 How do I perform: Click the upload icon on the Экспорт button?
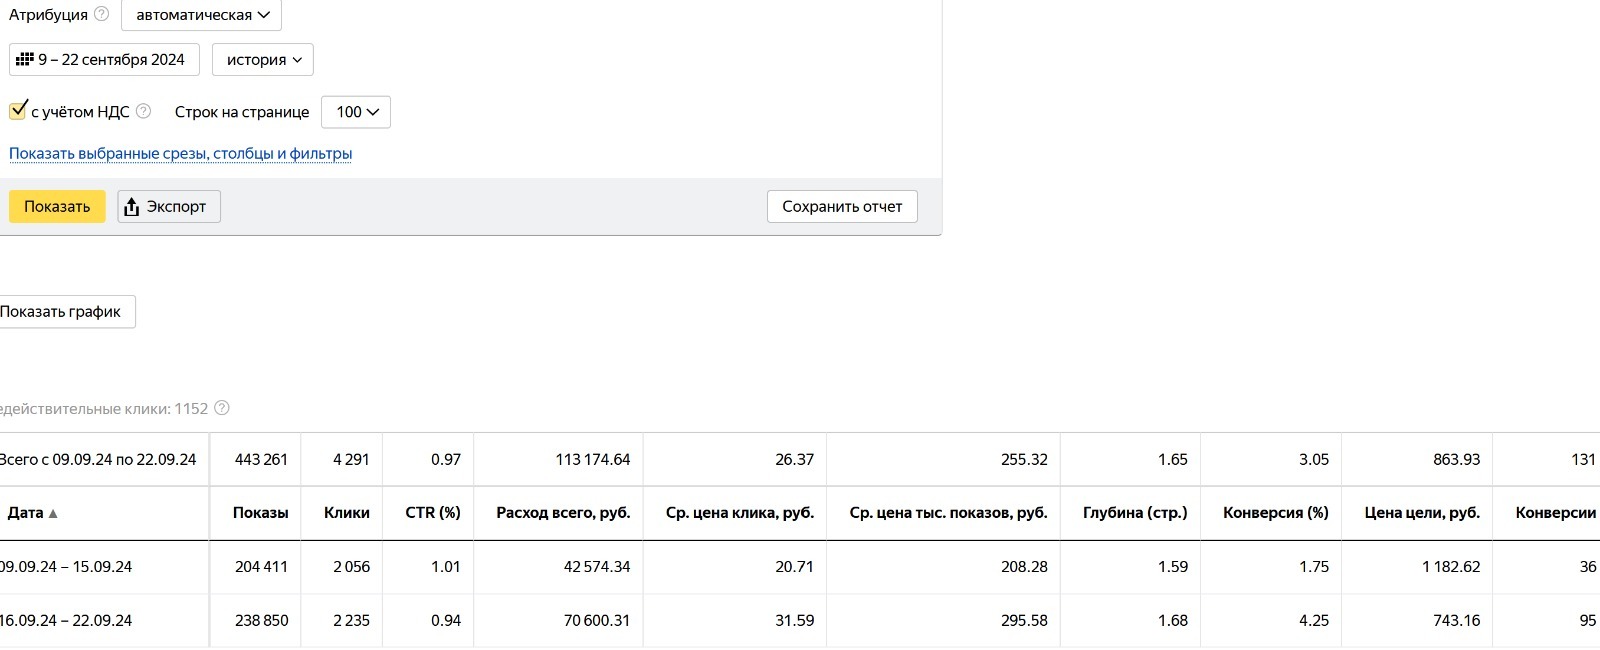click(x=131, y=207)
